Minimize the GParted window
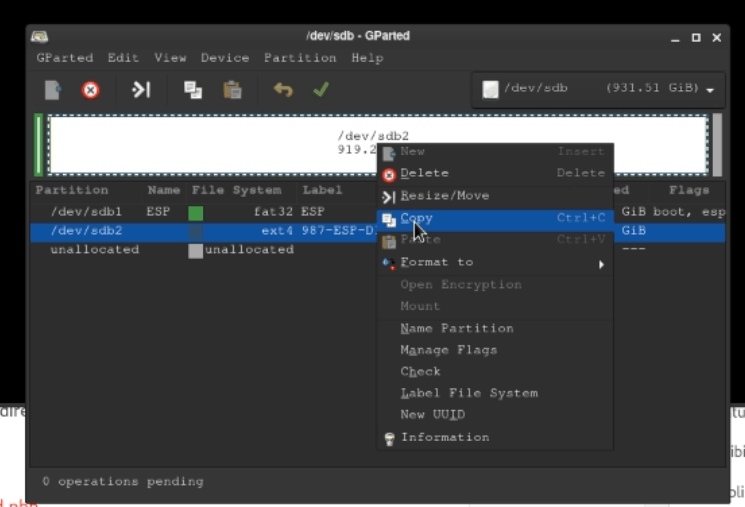The height and width of the screenshot is (507, 745). coord(675,38)
